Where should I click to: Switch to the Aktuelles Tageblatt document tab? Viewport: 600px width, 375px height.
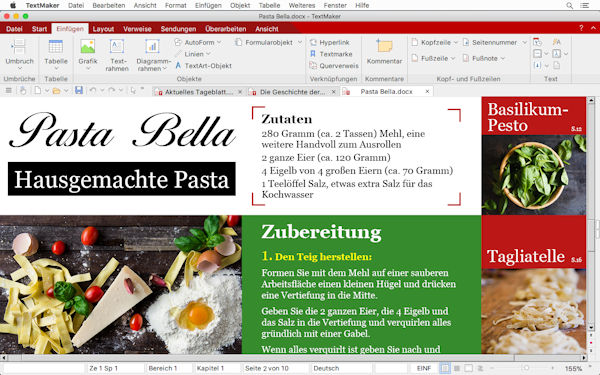(x=198, y=92)
